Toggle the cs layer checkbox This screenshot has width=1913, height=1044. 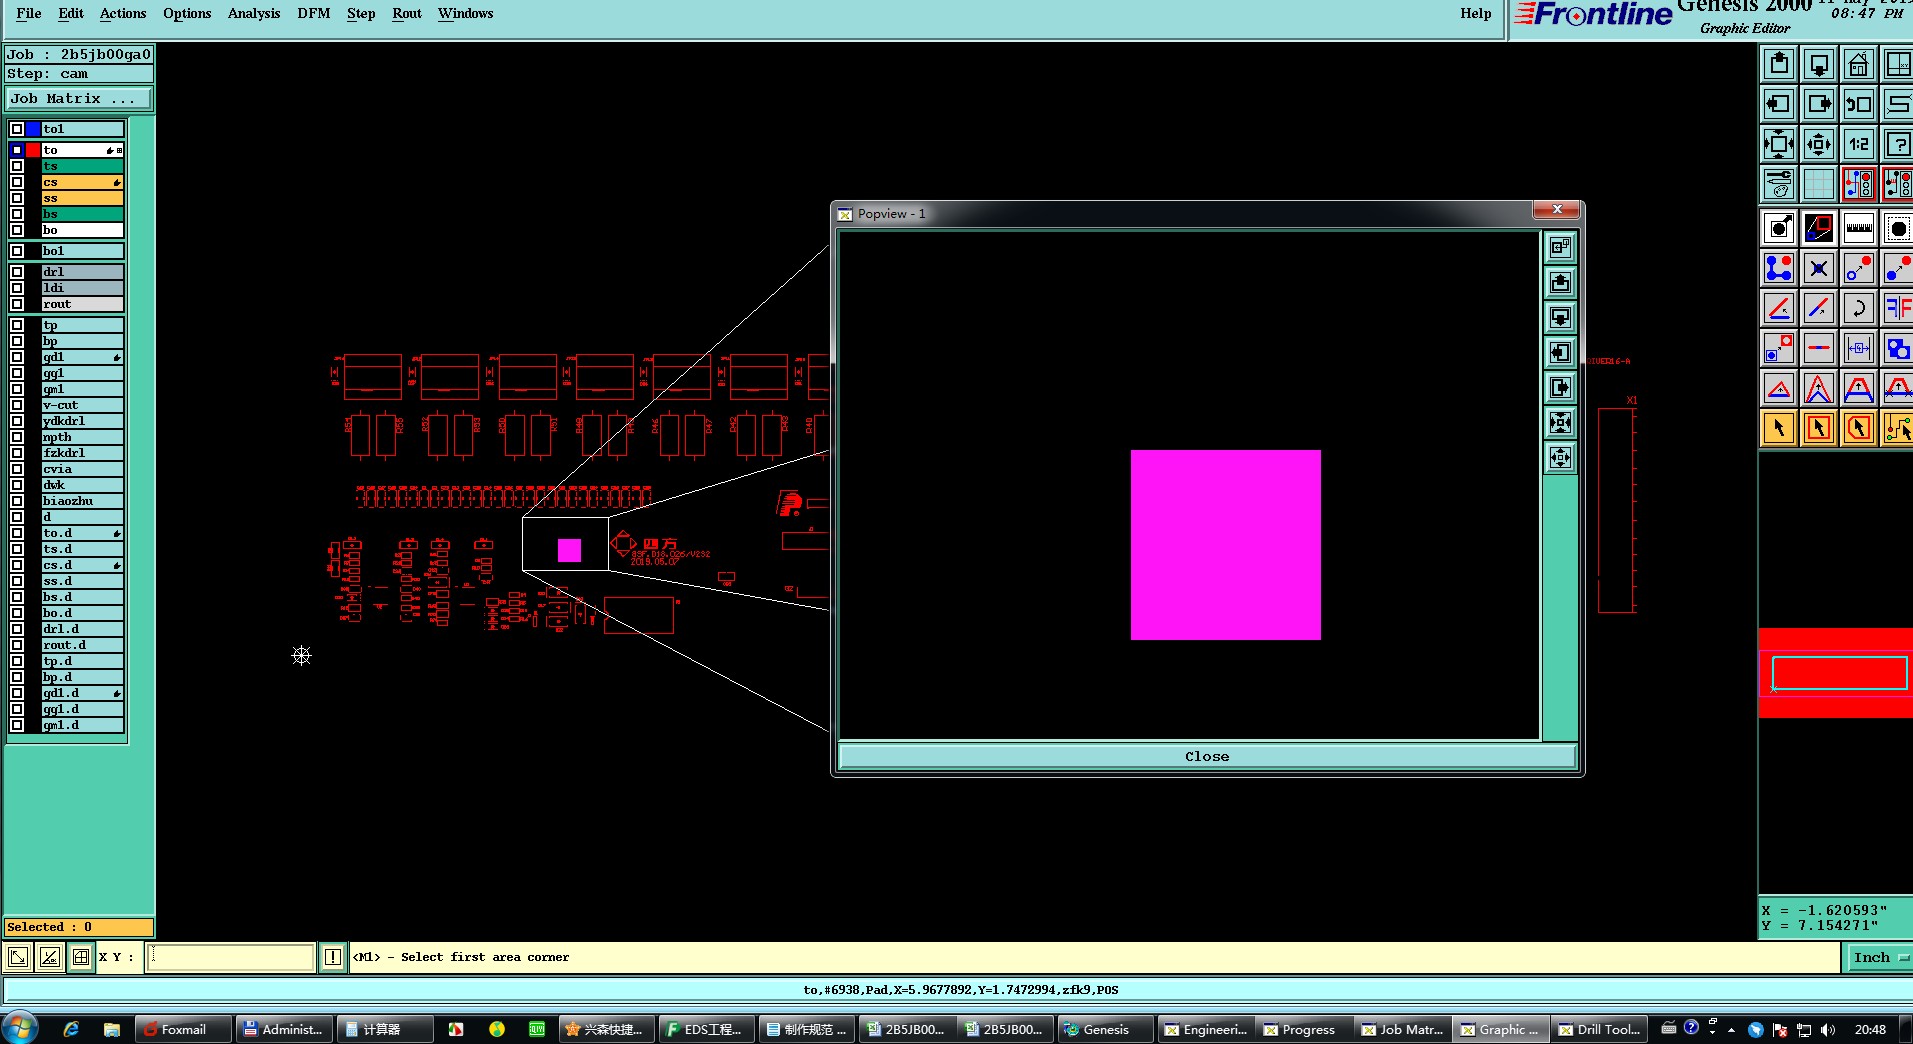pyautogui.click(x=17, y=182)
